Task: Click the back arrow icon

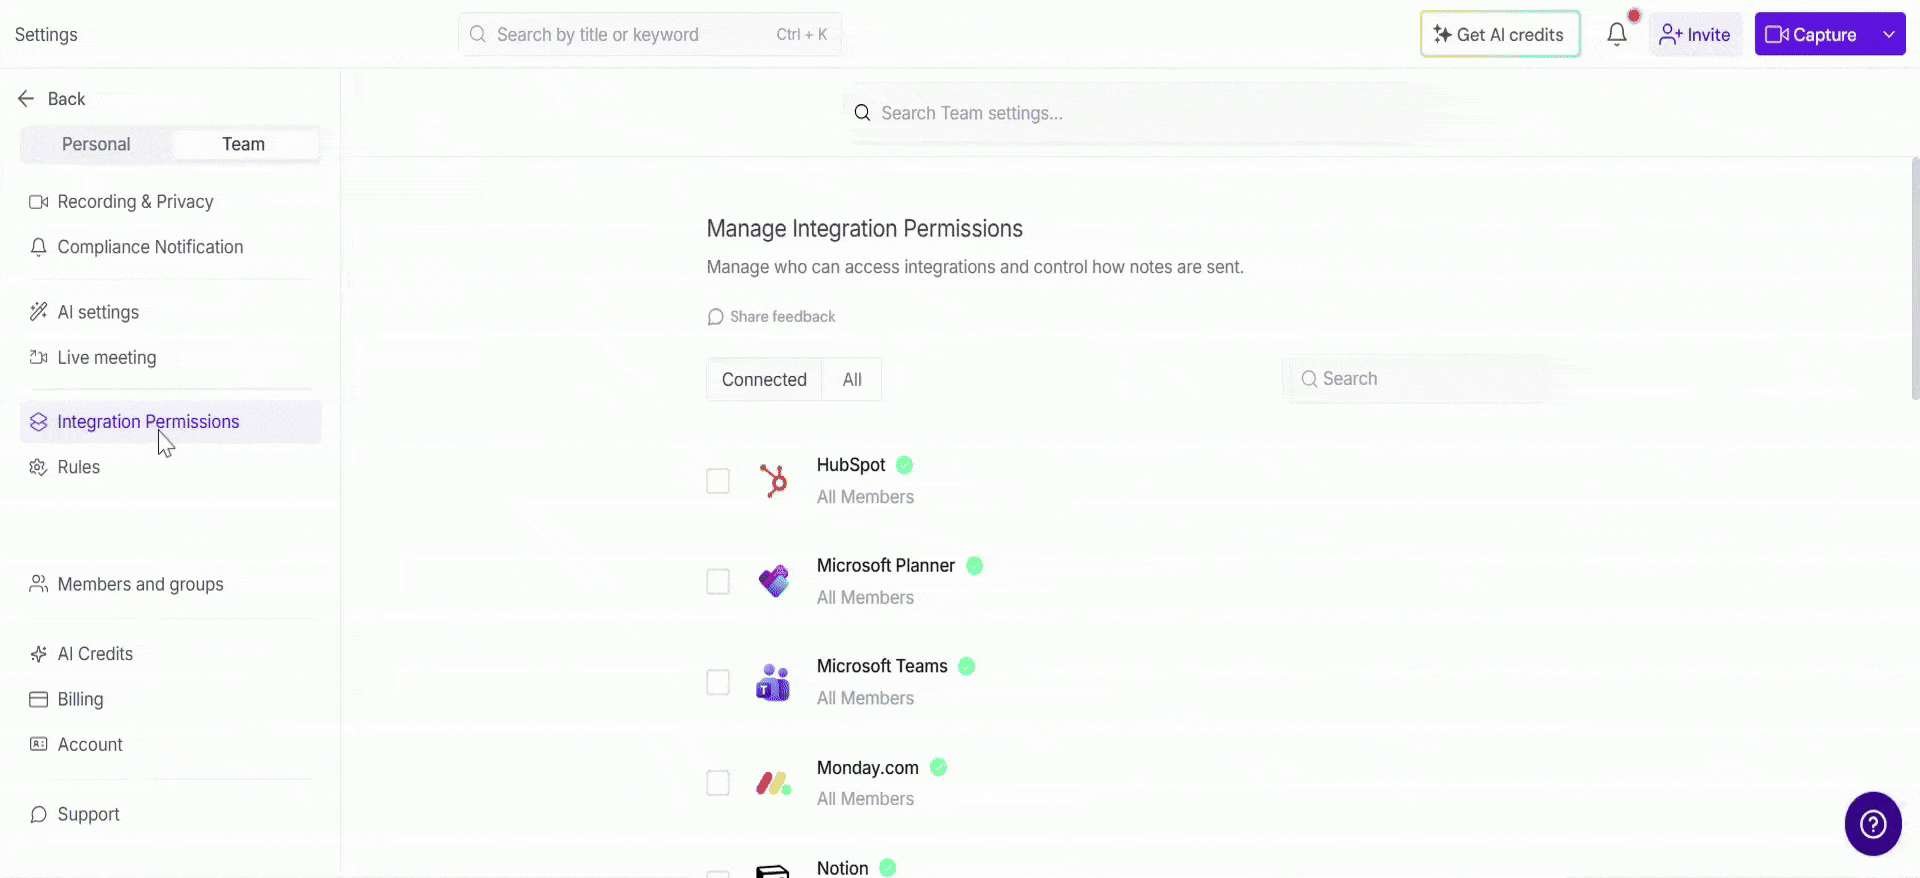Action: (26, 98)
